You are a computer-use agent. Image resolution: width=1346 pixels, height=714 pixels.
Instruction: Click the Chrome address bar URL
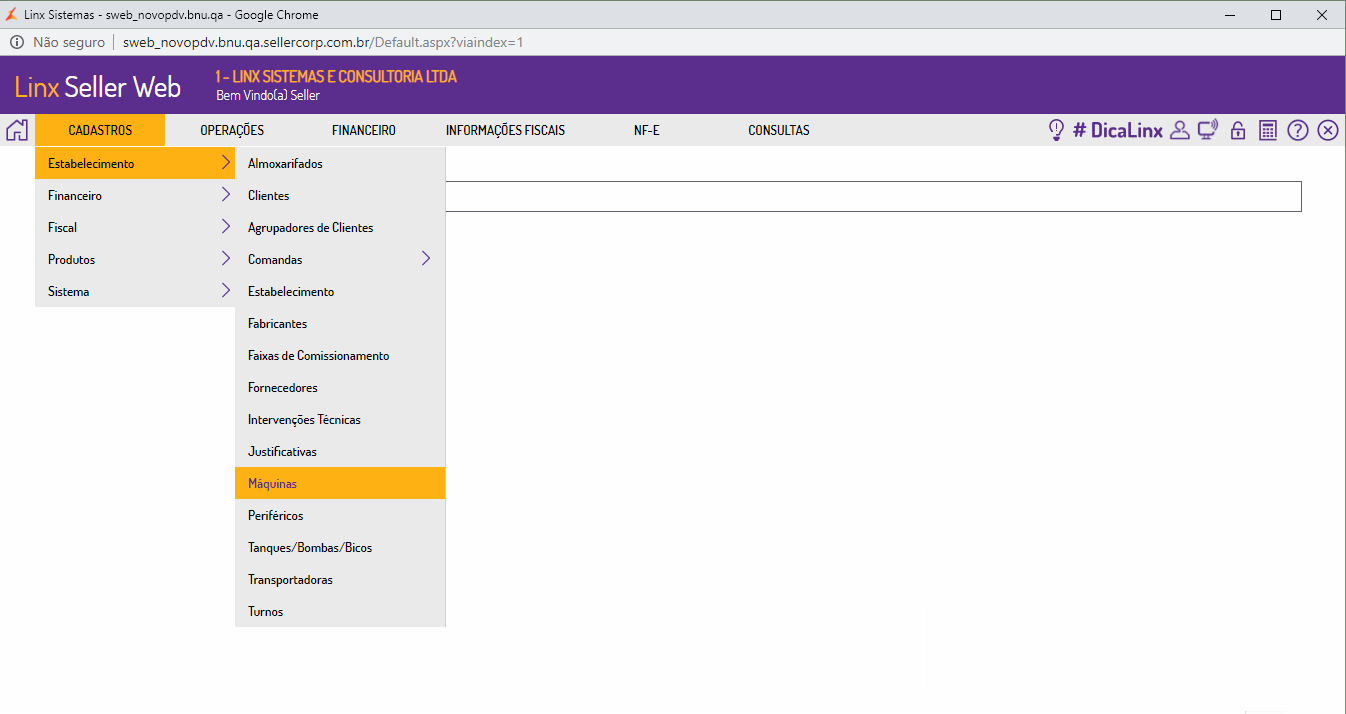tap(323, 43)
